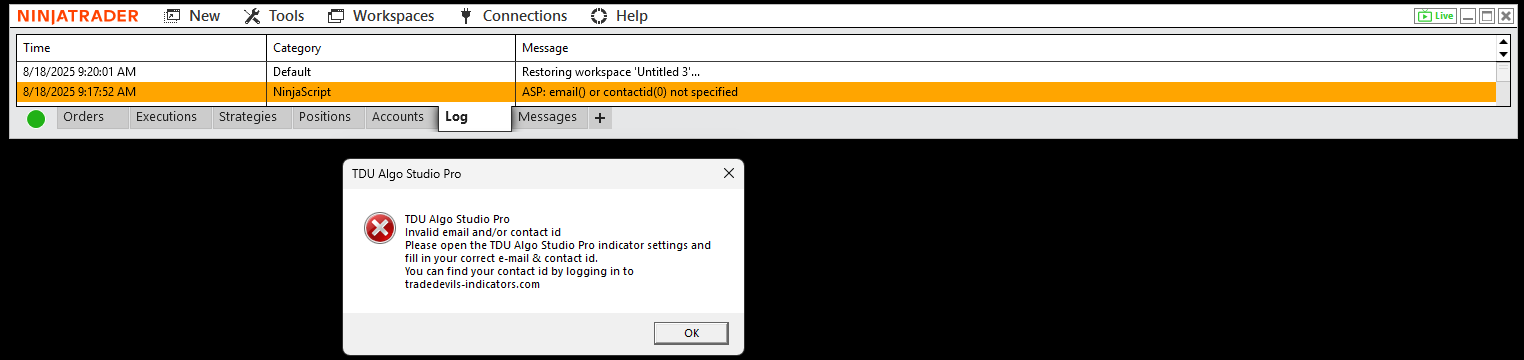The image size is (1524, 360).
Task: Open the Help menu
Action: [619, 16]
